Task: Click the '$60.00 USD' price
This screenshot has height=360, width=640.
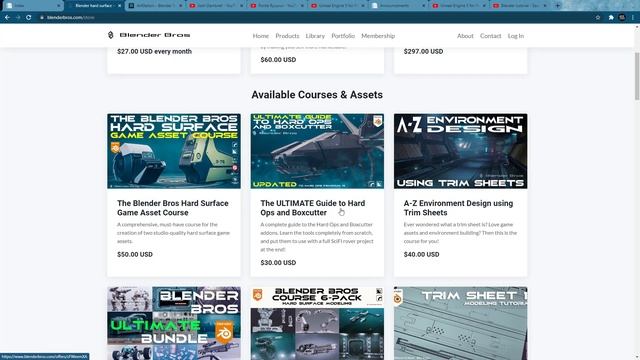Action: tap(278, 60)
